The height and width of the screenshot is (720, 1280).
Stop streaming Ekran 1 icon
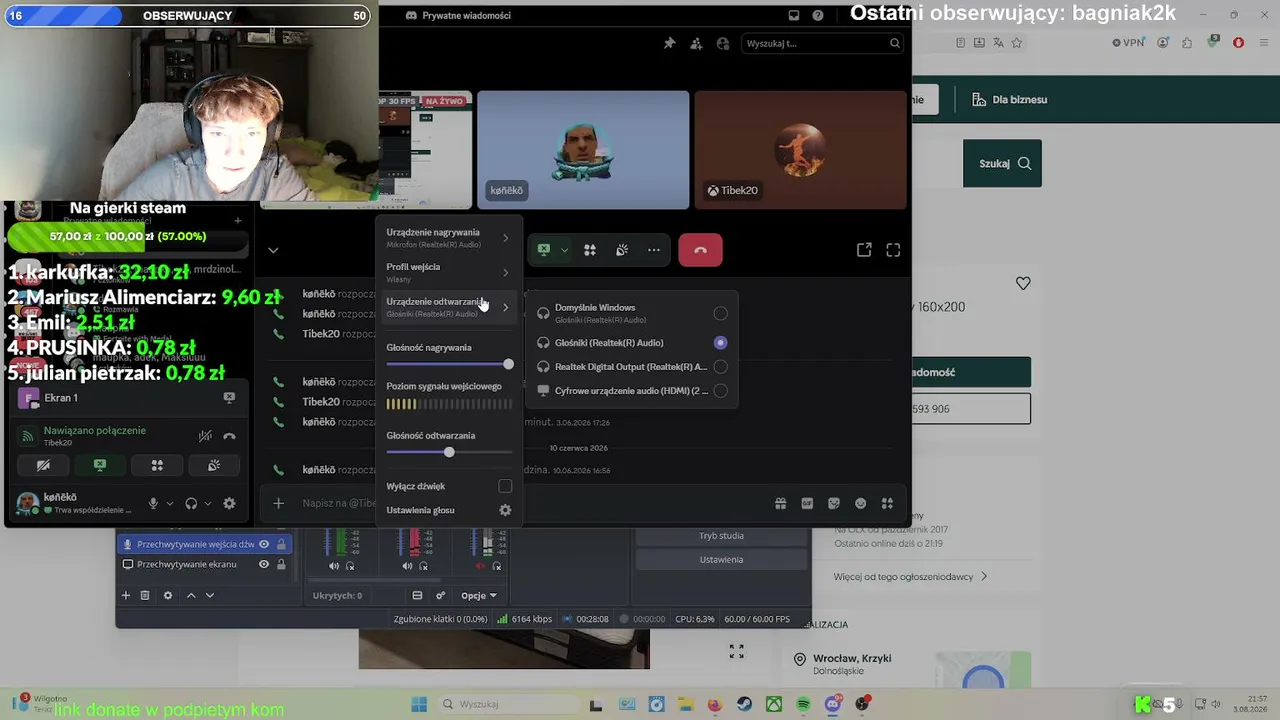[x=229, y=397]
